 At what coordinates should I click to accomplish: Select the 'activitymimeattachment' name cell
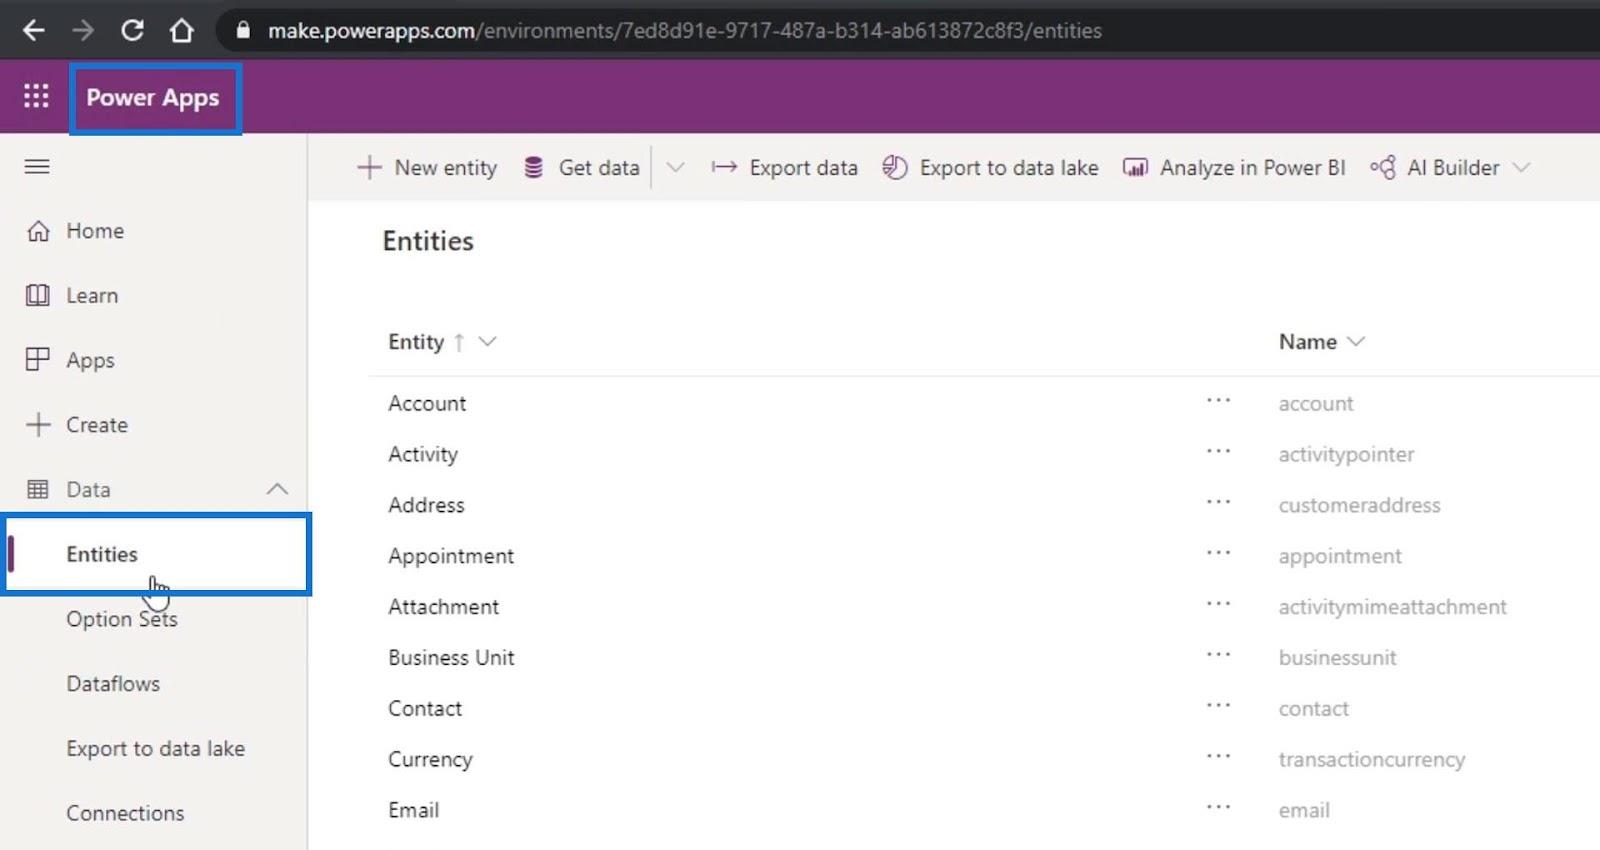tap(1392, 607)
